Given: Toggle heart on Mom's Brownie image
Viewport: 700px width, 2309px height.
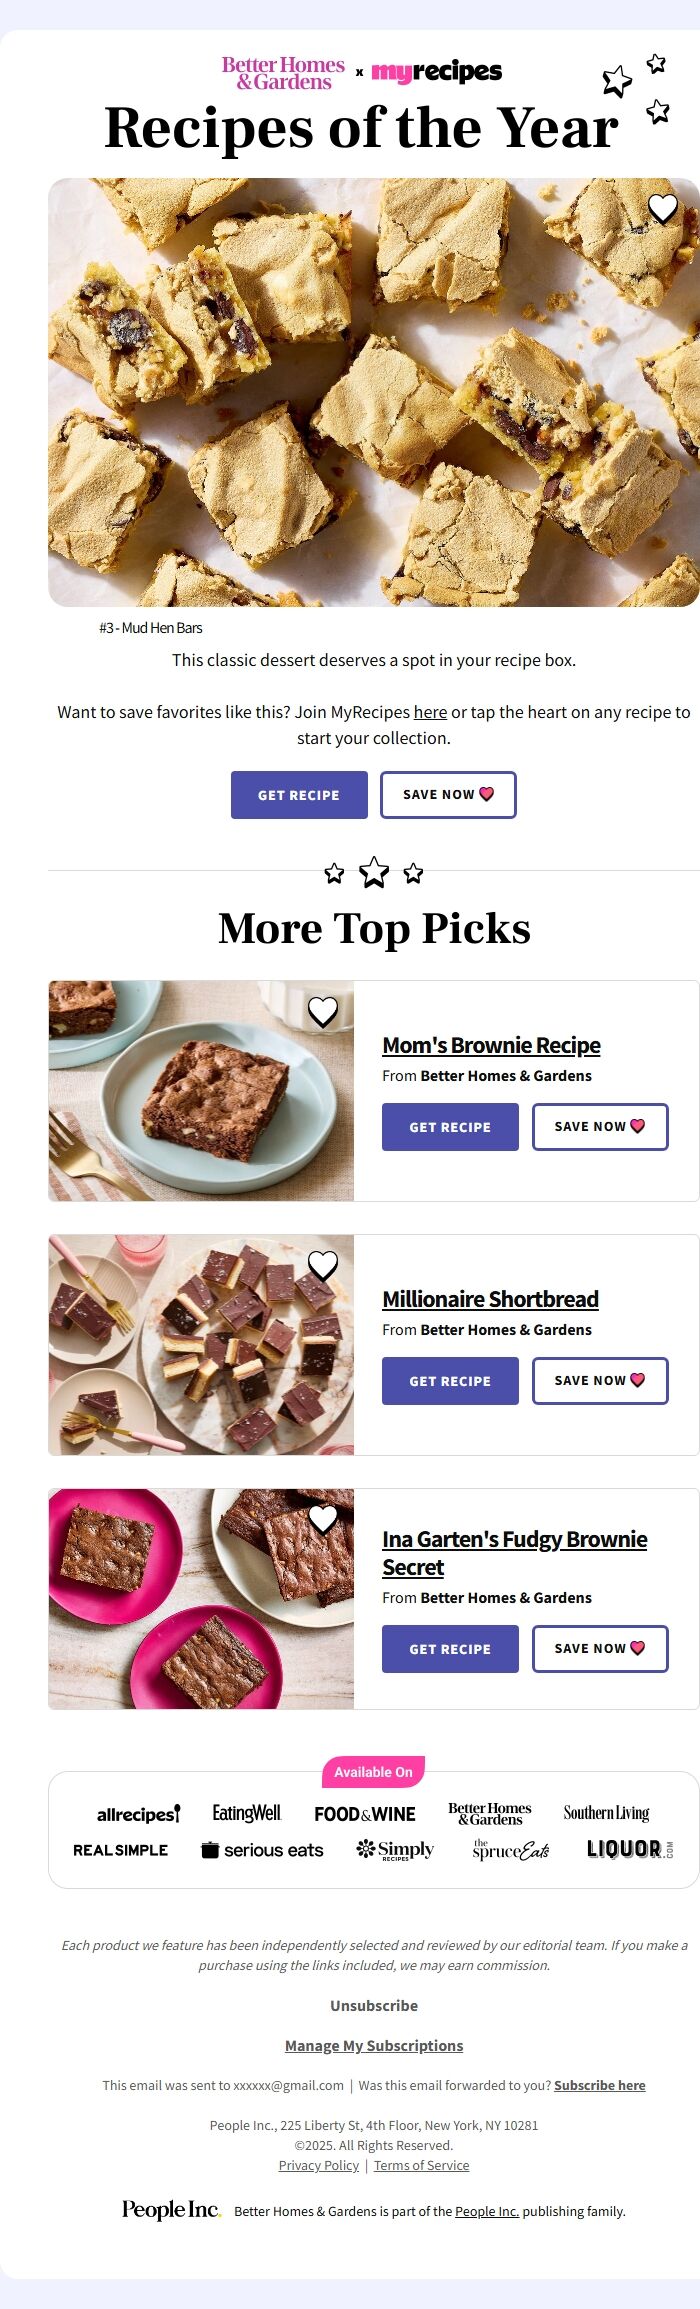Looking at the screenshot, I should 322,1012.
